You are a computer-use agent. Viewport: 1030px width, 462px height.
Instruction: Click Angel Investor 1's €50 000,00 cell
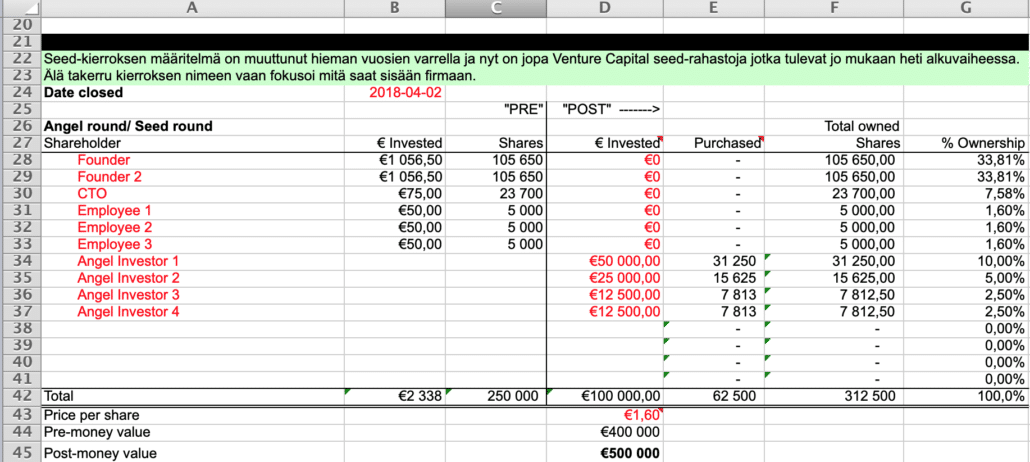604,262
